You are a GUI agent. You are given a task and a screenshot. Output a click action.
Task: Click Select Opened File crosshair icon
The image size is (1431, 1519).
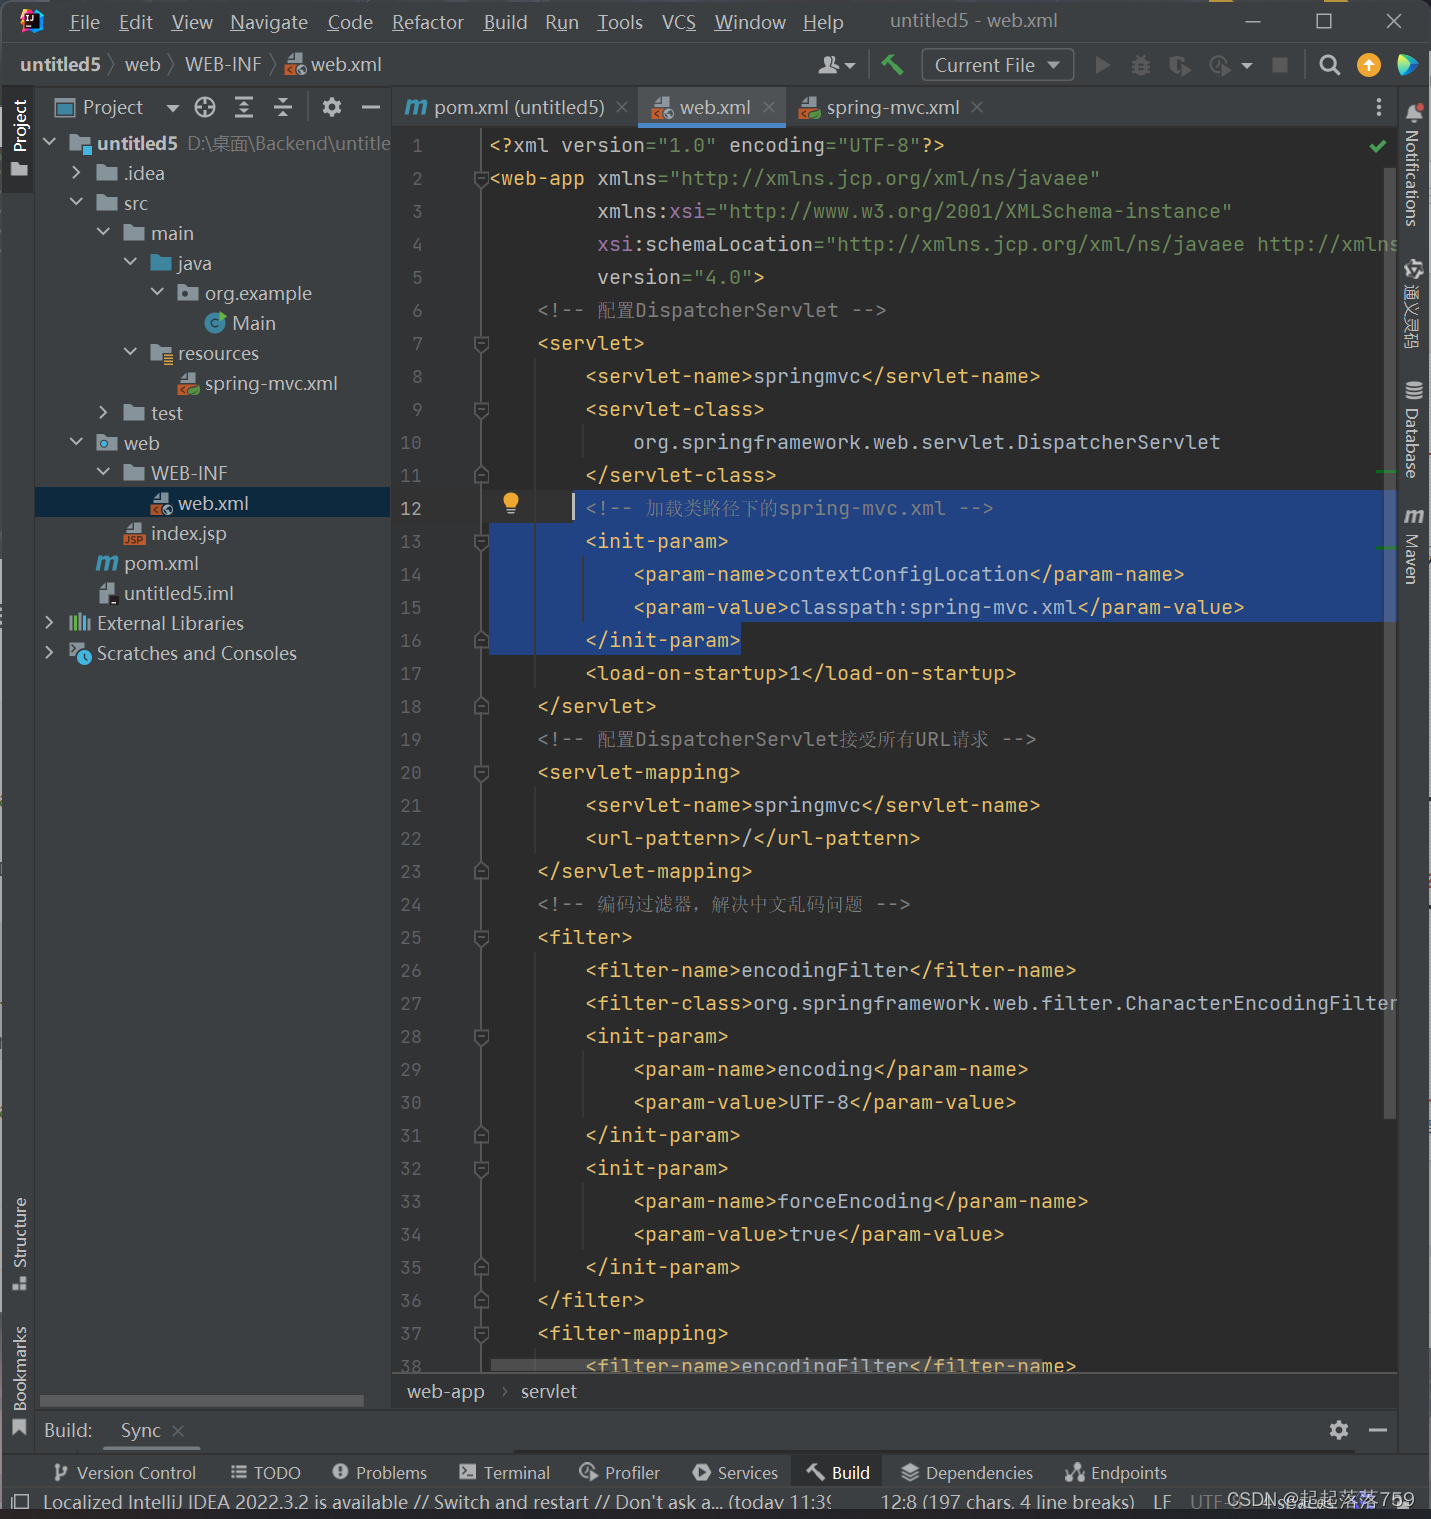(x=205, y=107)
